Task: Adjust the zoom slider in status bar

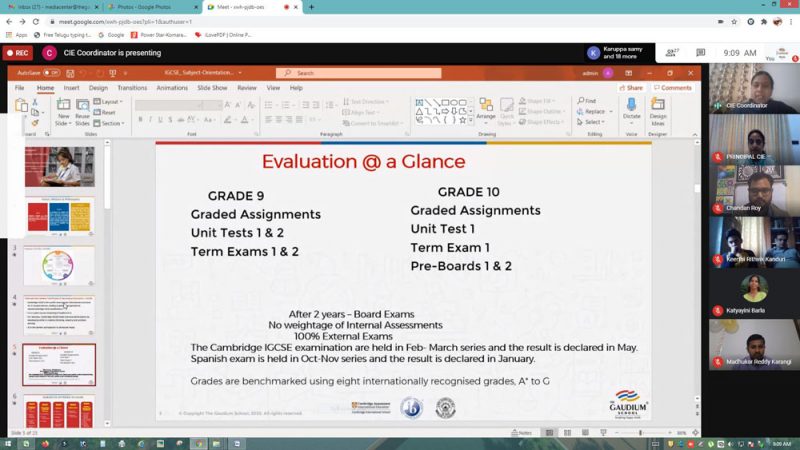Action: 642,433
